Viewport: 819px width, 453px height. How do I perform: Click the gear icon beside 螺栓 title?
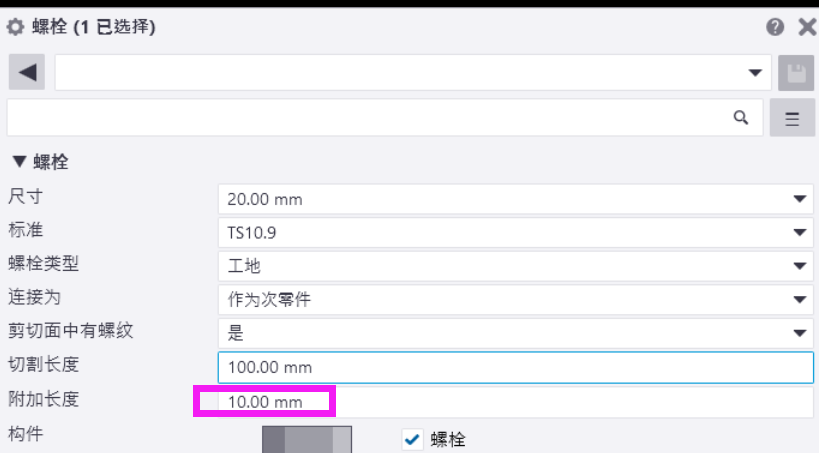coord(15,27)
